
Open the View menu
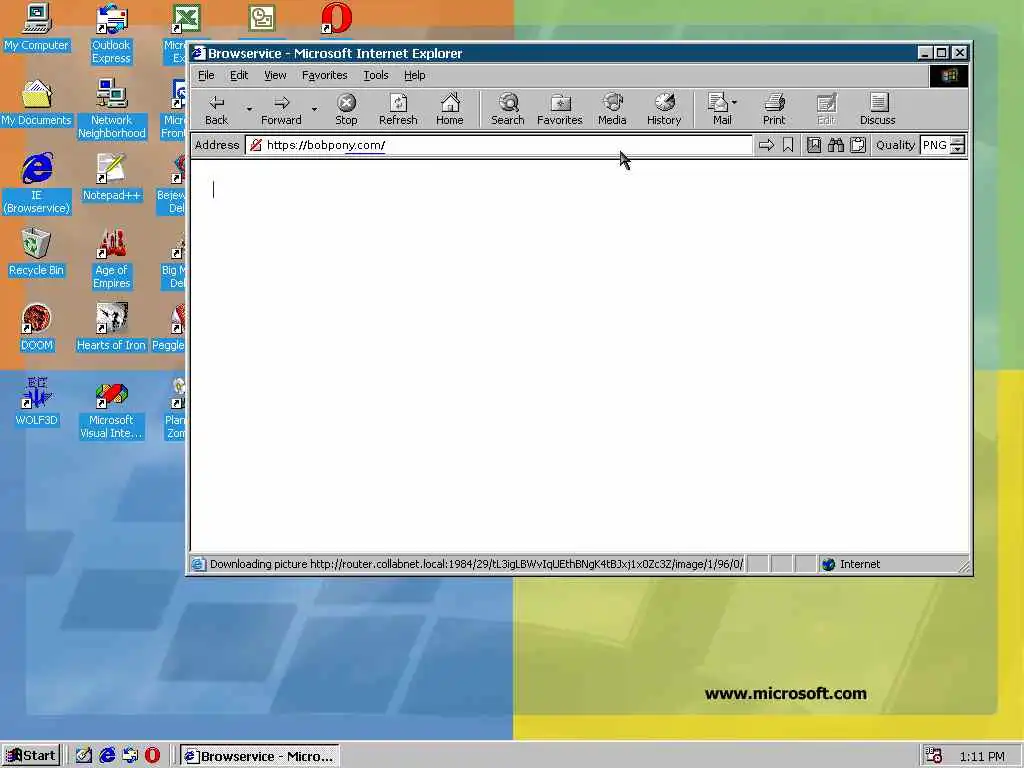pos(275,75)
